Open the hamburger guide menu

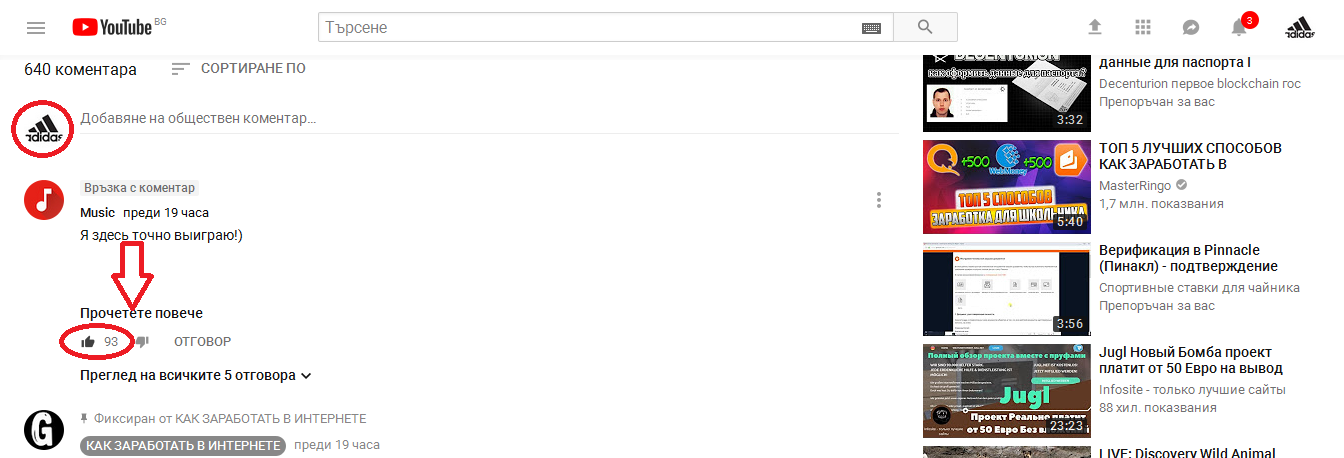(x=36, y=27)
